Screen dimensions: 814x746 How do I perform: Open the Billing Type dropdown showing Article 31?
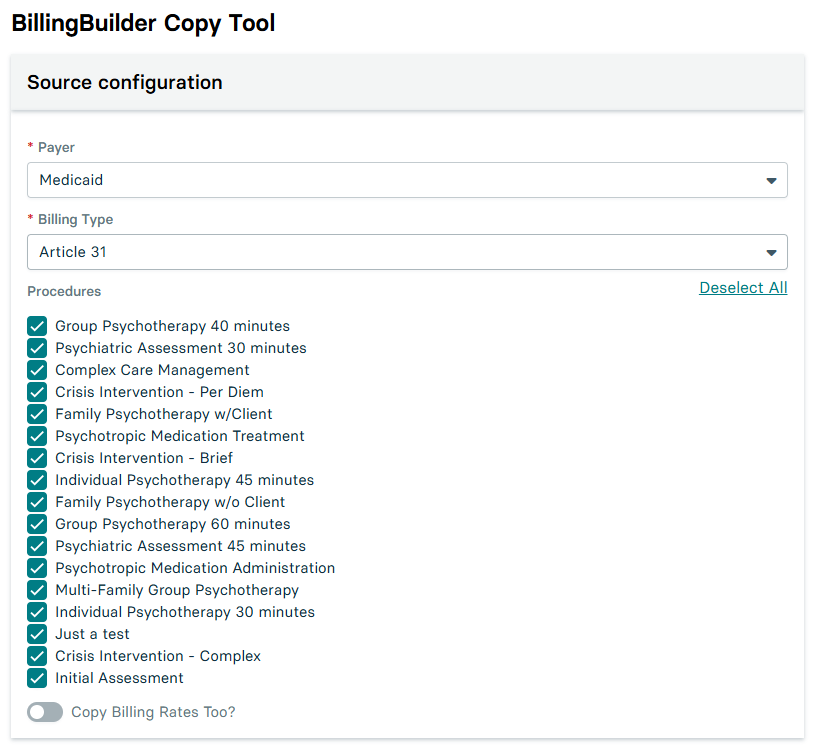point(407,252)
